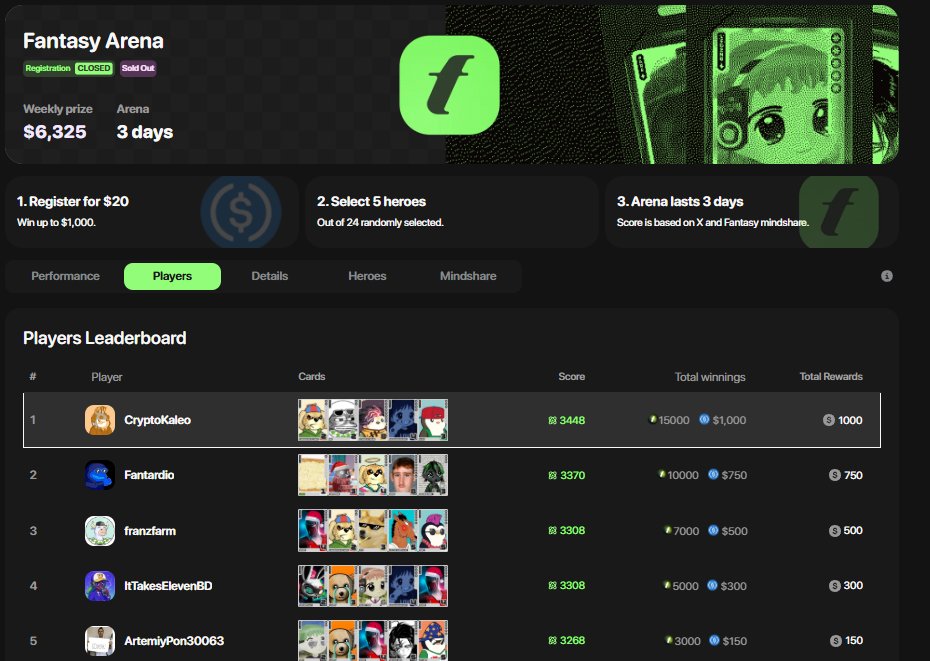Click ArtemiyPon30063's avatar
Viewport: 930px width, 661px height.
tap(100, 641)
